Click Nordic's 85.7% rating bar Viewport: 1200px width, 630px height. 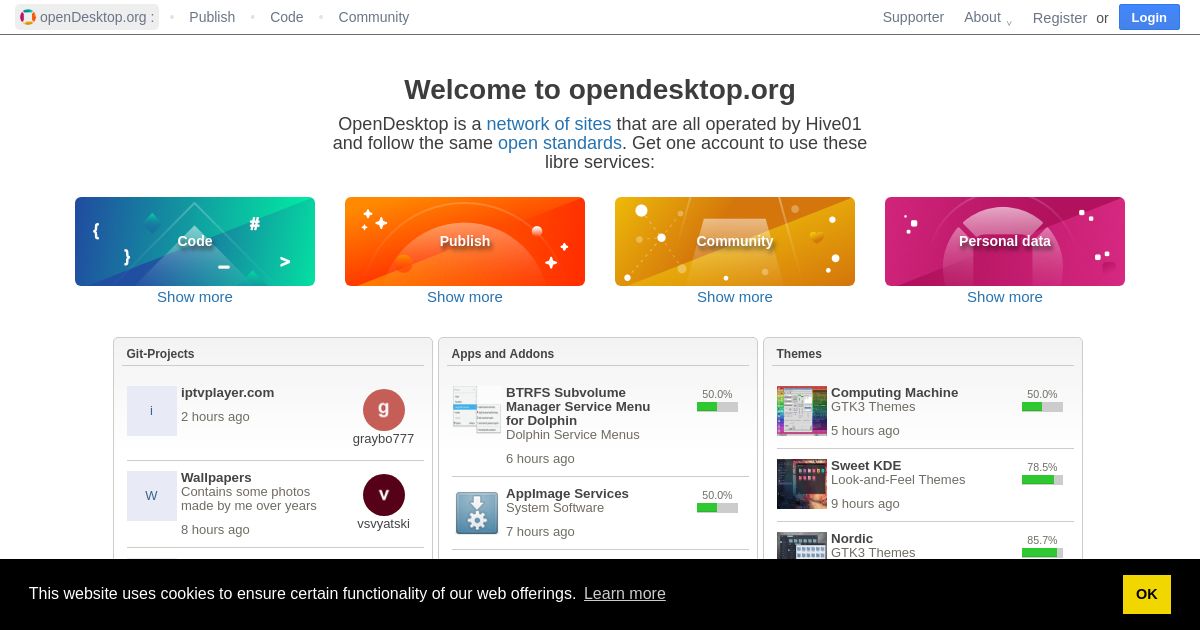pyautogui.click(x=1042, y=553)
